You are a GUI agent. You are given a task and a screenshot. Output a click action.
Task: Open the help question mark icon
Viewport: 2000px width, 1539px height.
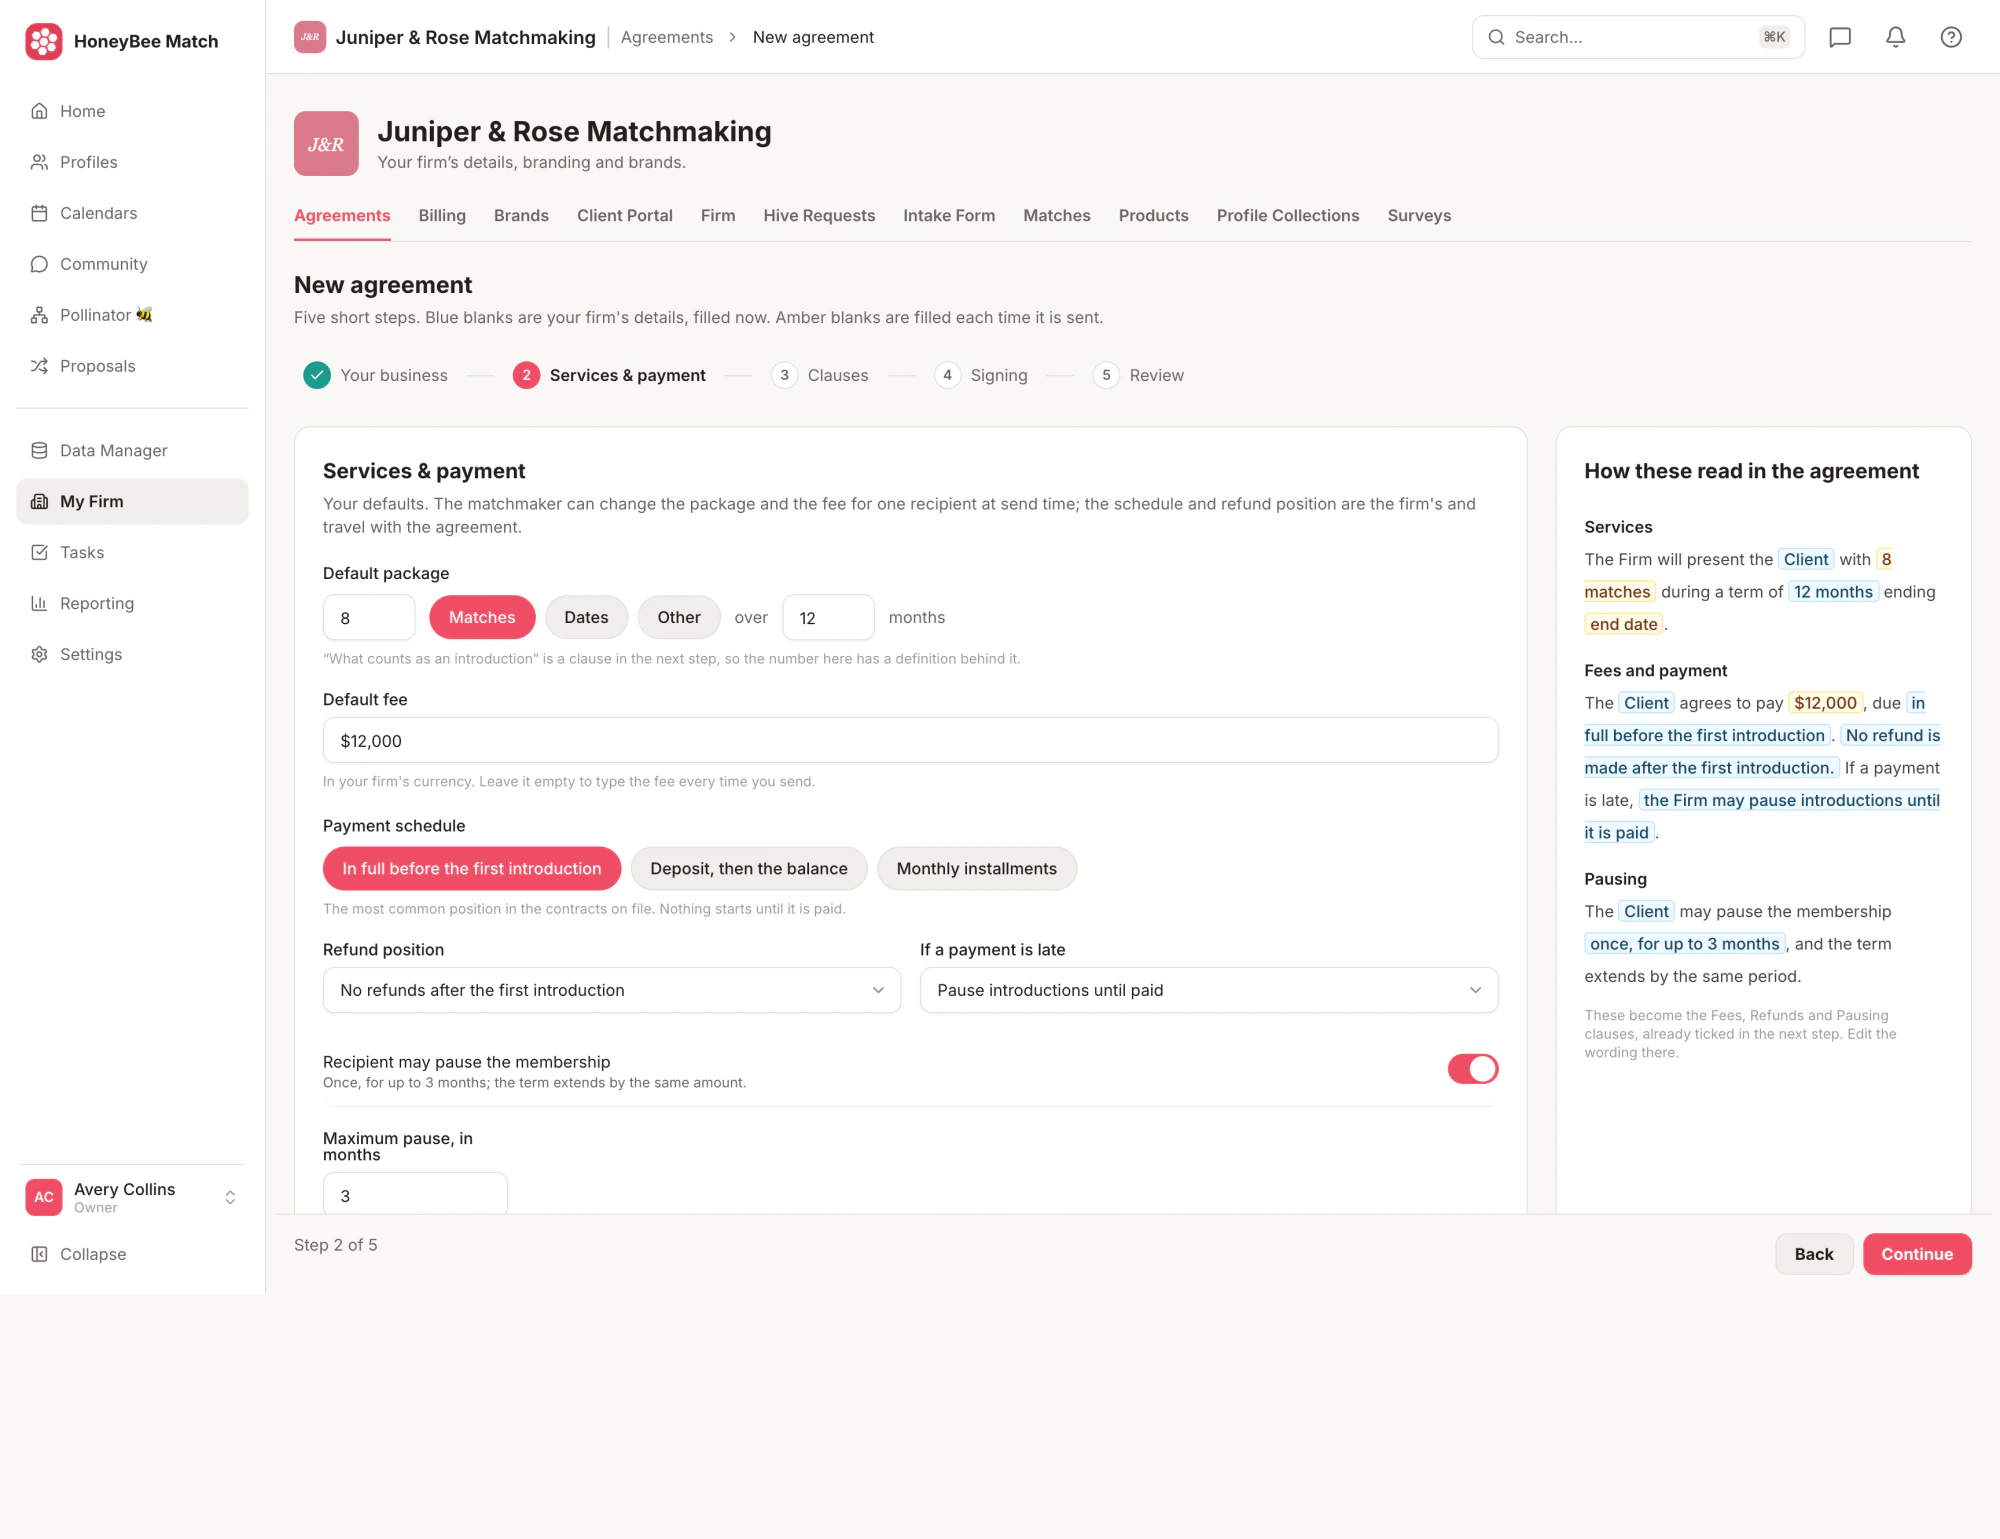point(1950,37)
